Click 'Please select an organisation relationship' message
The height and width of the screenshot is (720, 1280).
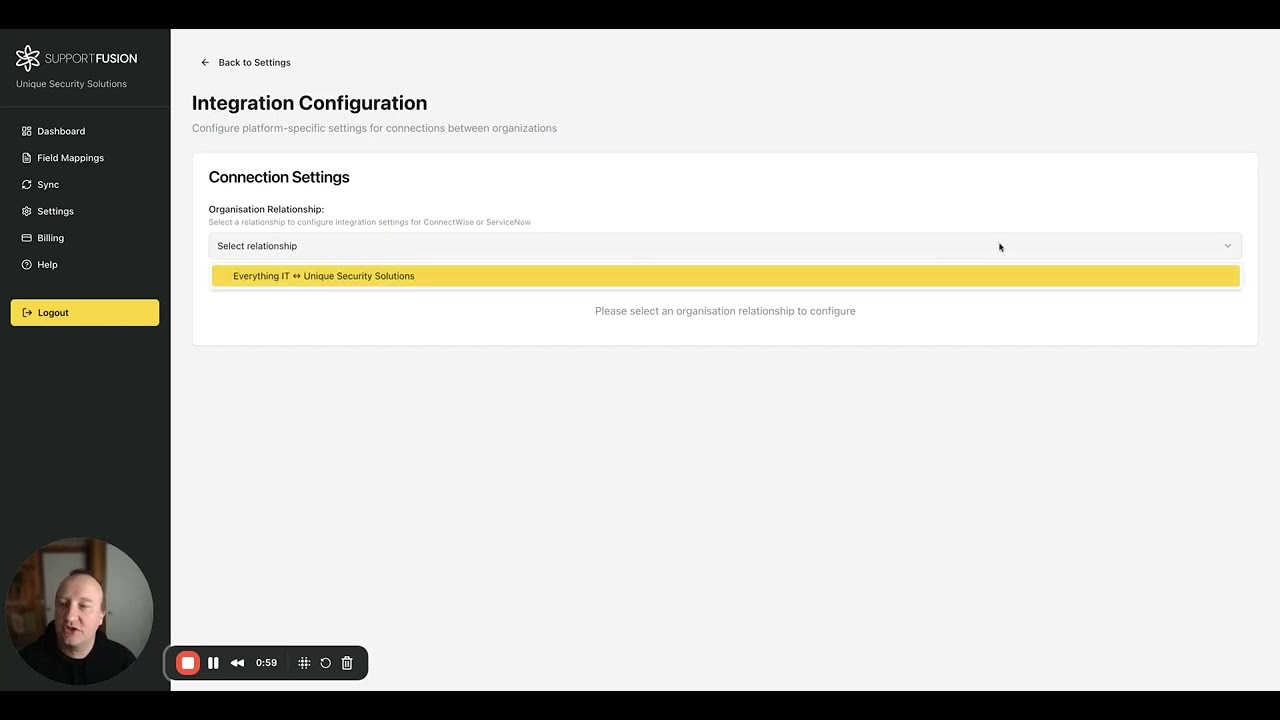click(x=725, y=311)
